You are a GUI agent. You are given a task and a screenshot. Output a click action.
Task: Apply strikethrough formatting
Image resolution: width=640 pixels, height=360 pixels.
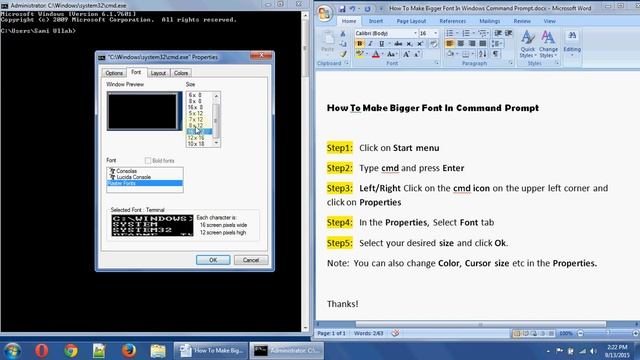398,44
